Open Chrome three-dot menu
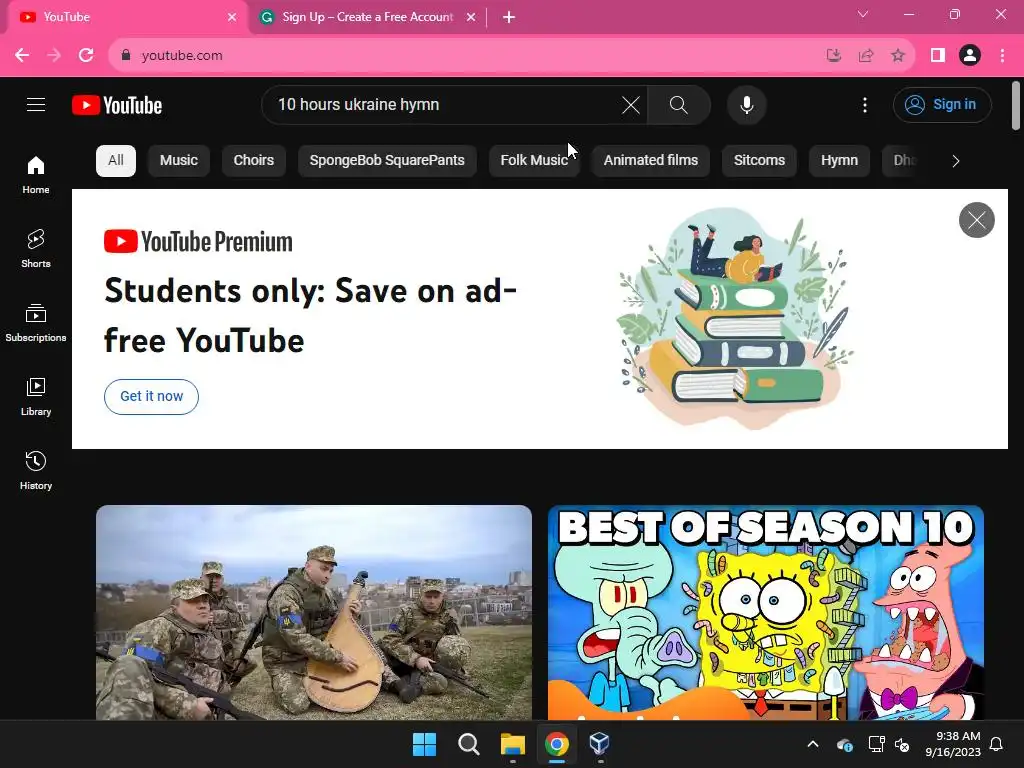This screenshot has height=768, width=1024. coord(1002,56)
